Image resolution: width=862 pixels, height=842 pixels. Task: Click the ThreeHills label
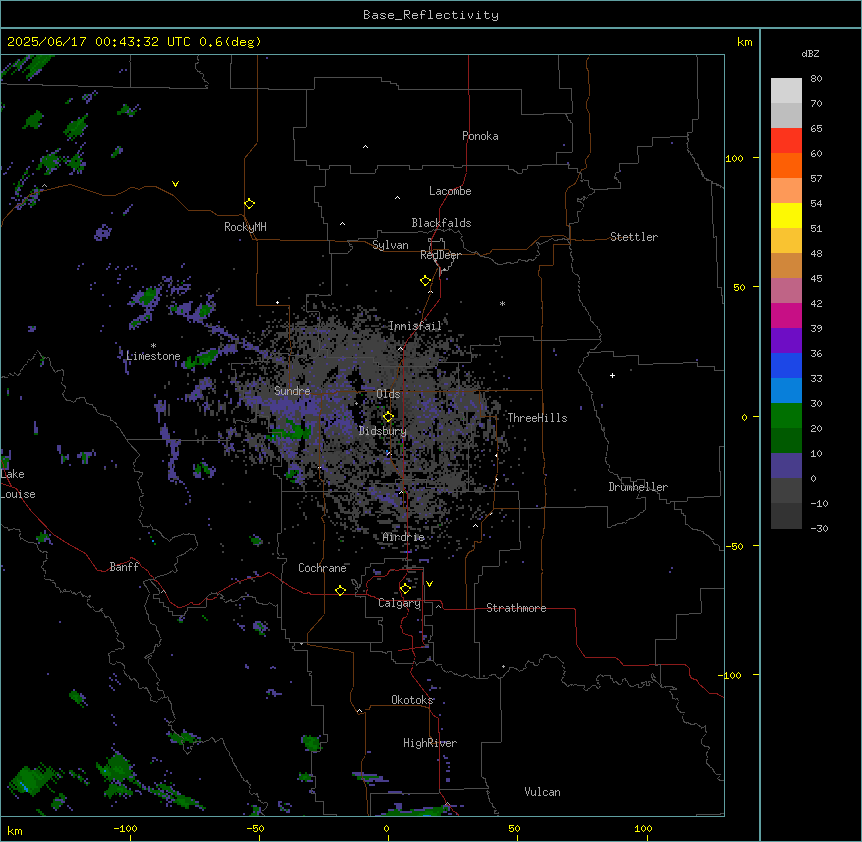[x=537, y=418]
